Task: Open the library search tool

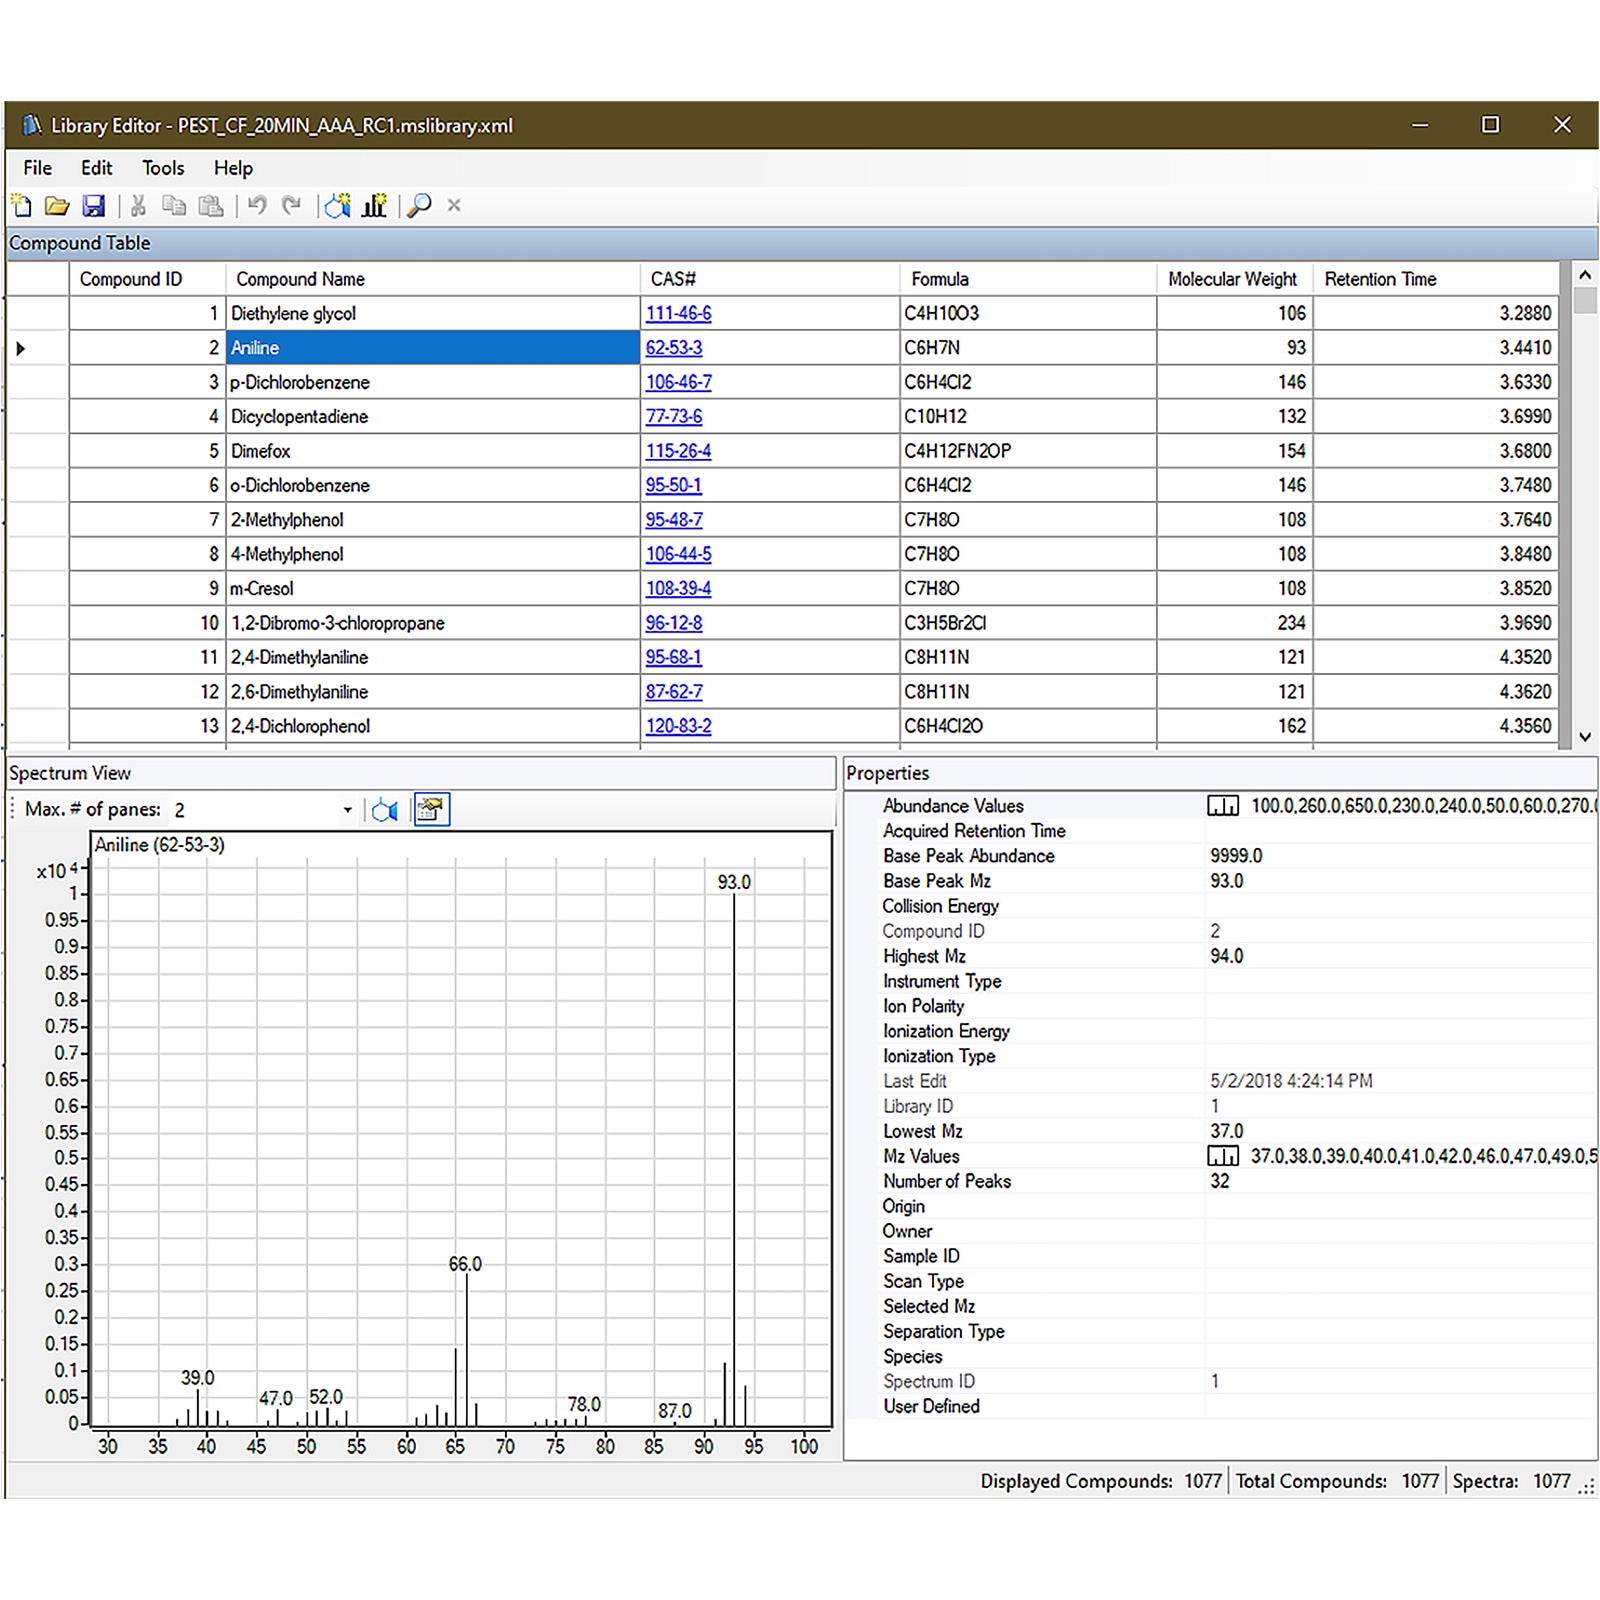Action: pos(420,205)
